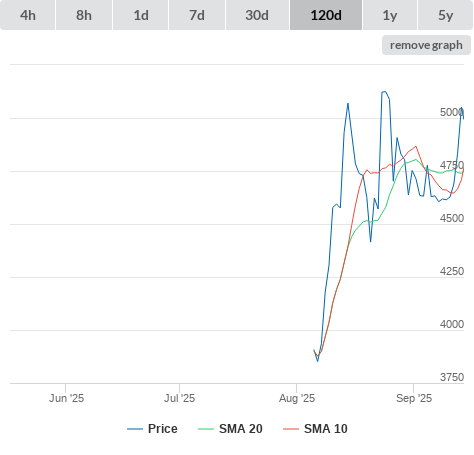The height and width of the screenshot is (455, 474).
Task: Click the highest price peak on chart
Action: [x=384, y=92]
